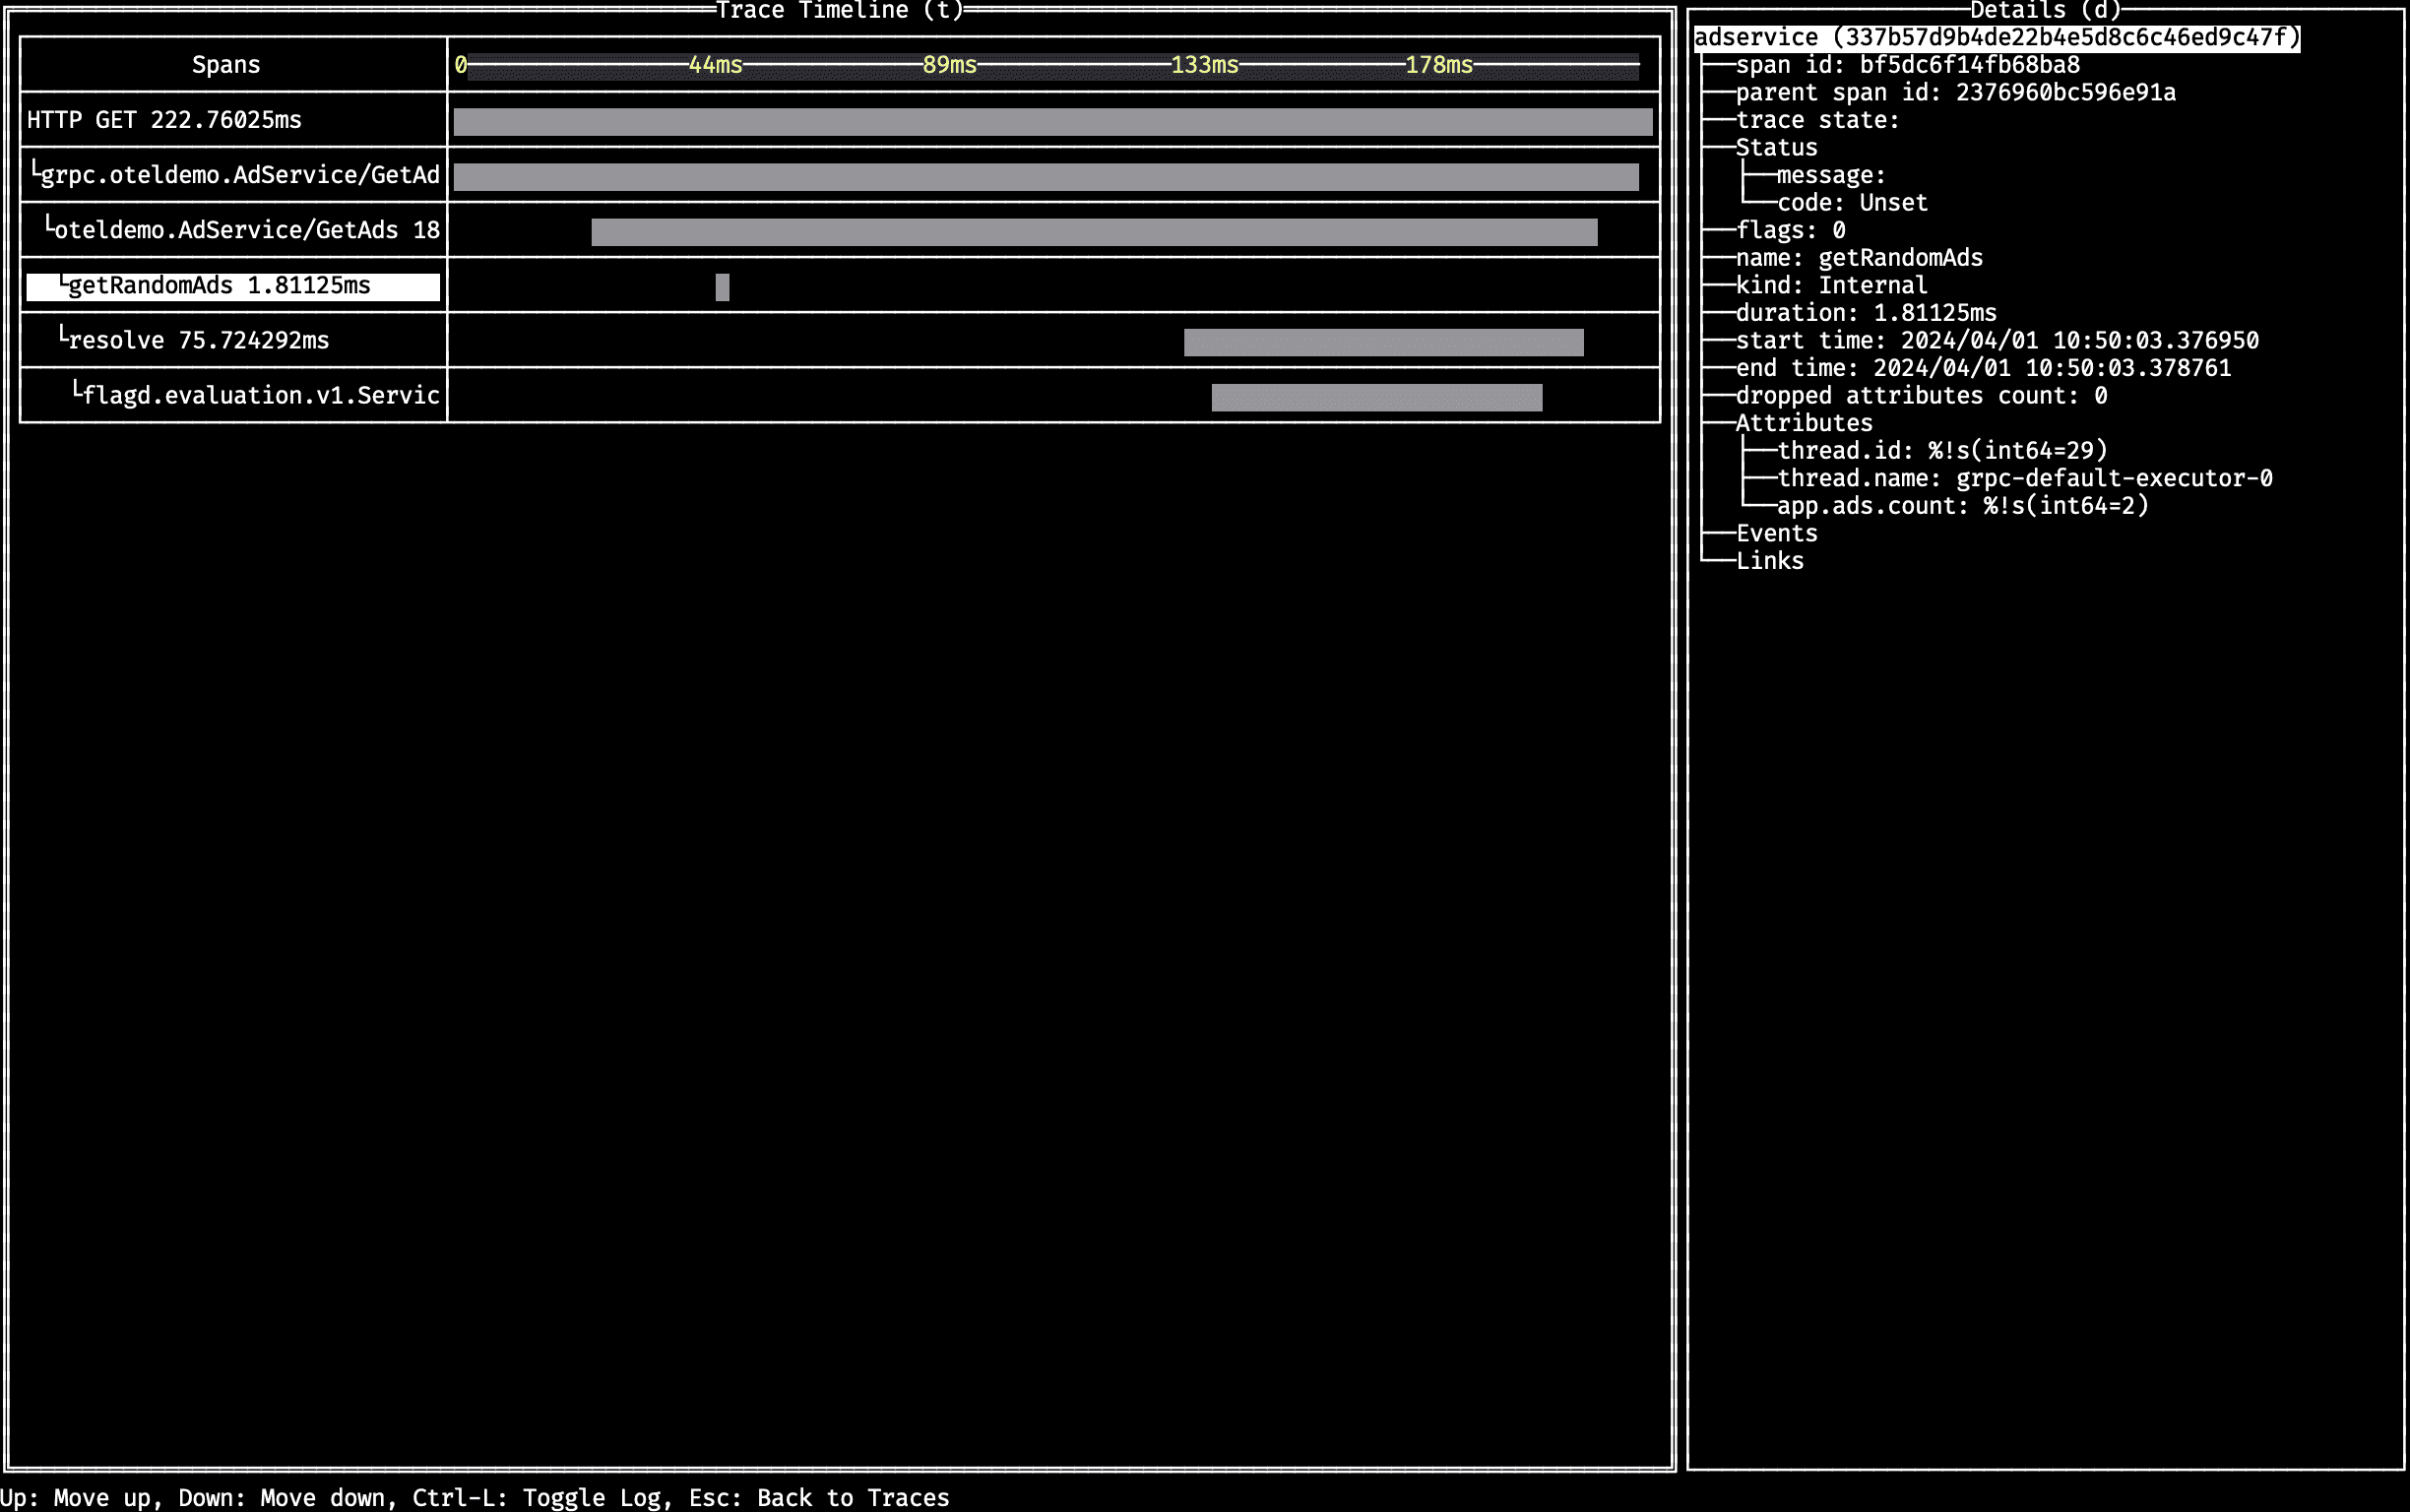The width and height of the screenshot is (2410, 1512).
Task: Click the highlighted getRandomAds span
Action: pyautogui.click(x=218, y=286)
